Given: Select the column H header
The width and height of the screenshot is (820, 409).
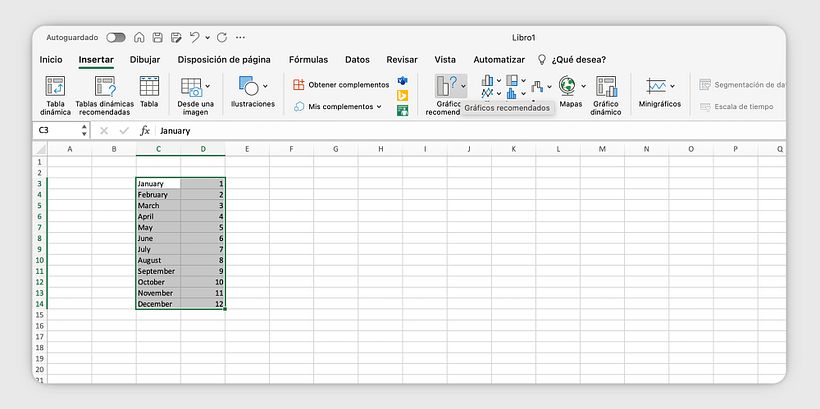Looking at the screenshot, I should pyautogui.click(x=380, y=149).
